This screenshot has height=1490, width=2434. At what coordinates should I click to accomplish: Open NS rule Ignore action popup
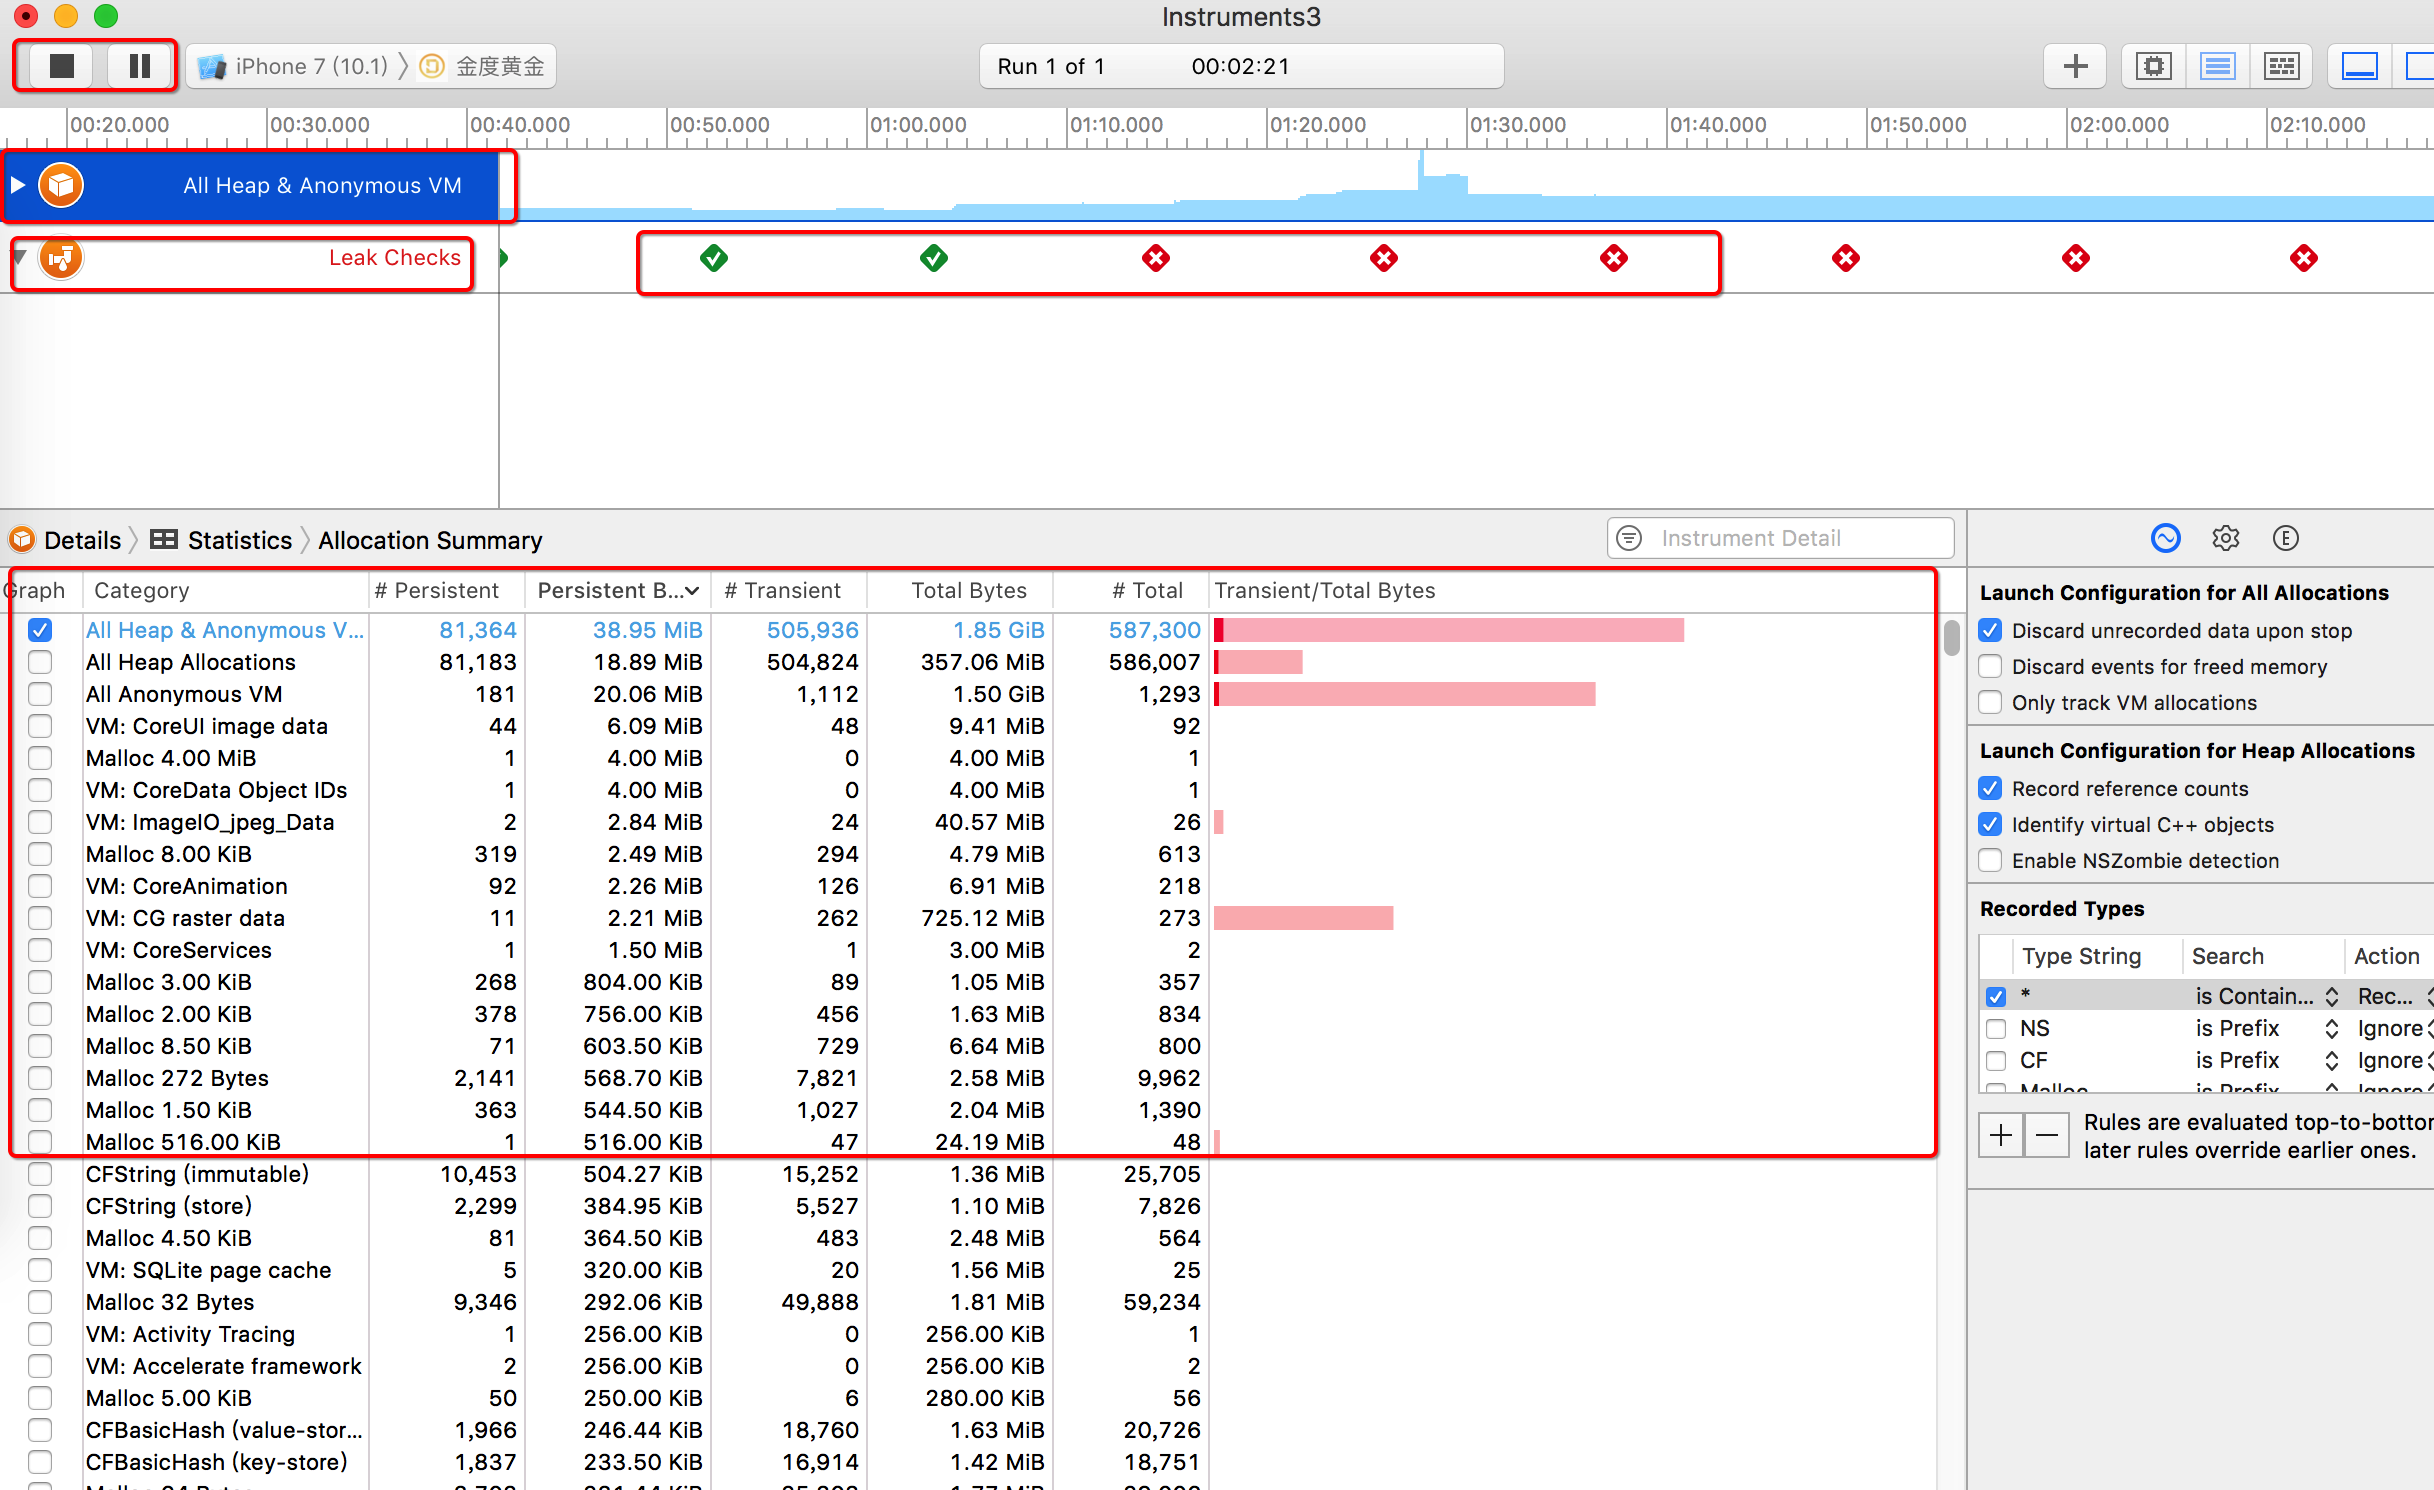click(x=2393, y=1028)
